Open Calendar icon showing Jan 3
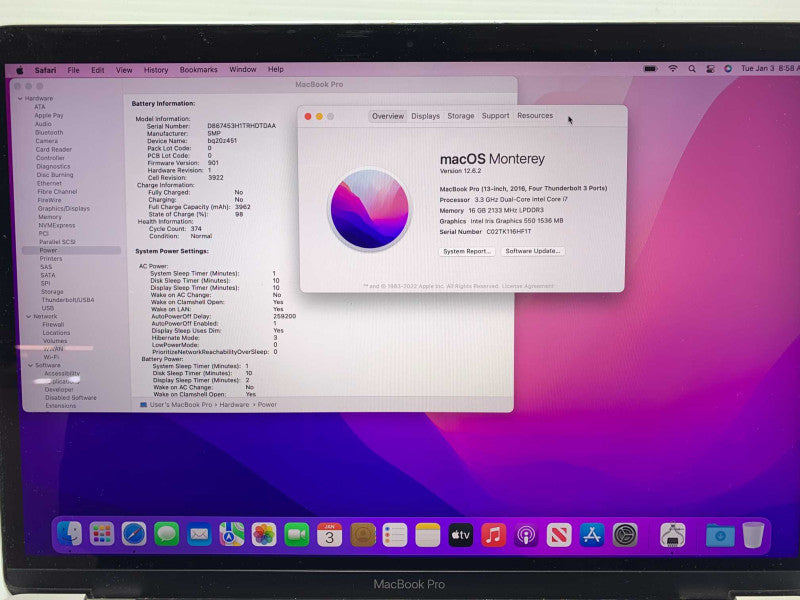The height and width of the screenshot is (600, 800). tap(330, 534)
